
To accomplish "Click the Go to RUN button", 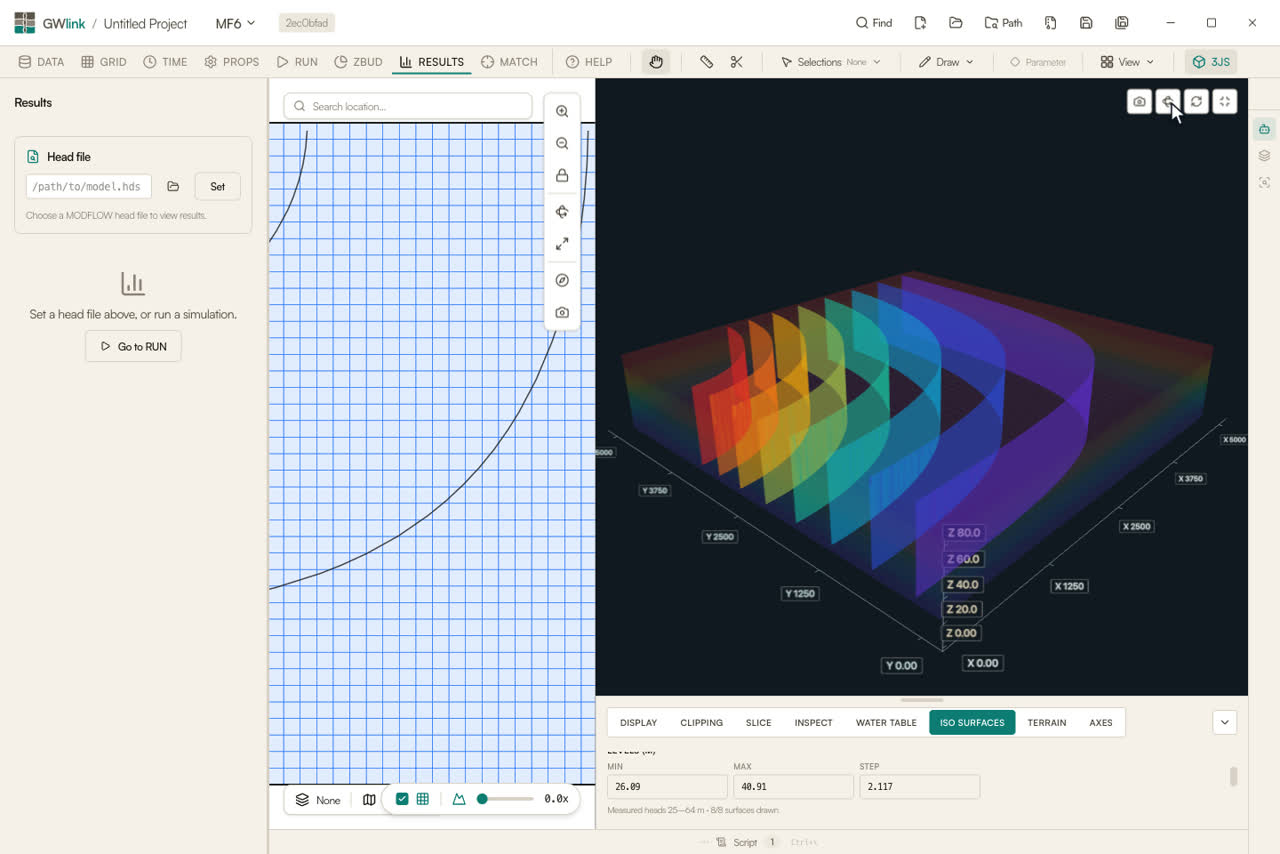I will (133, 346).
